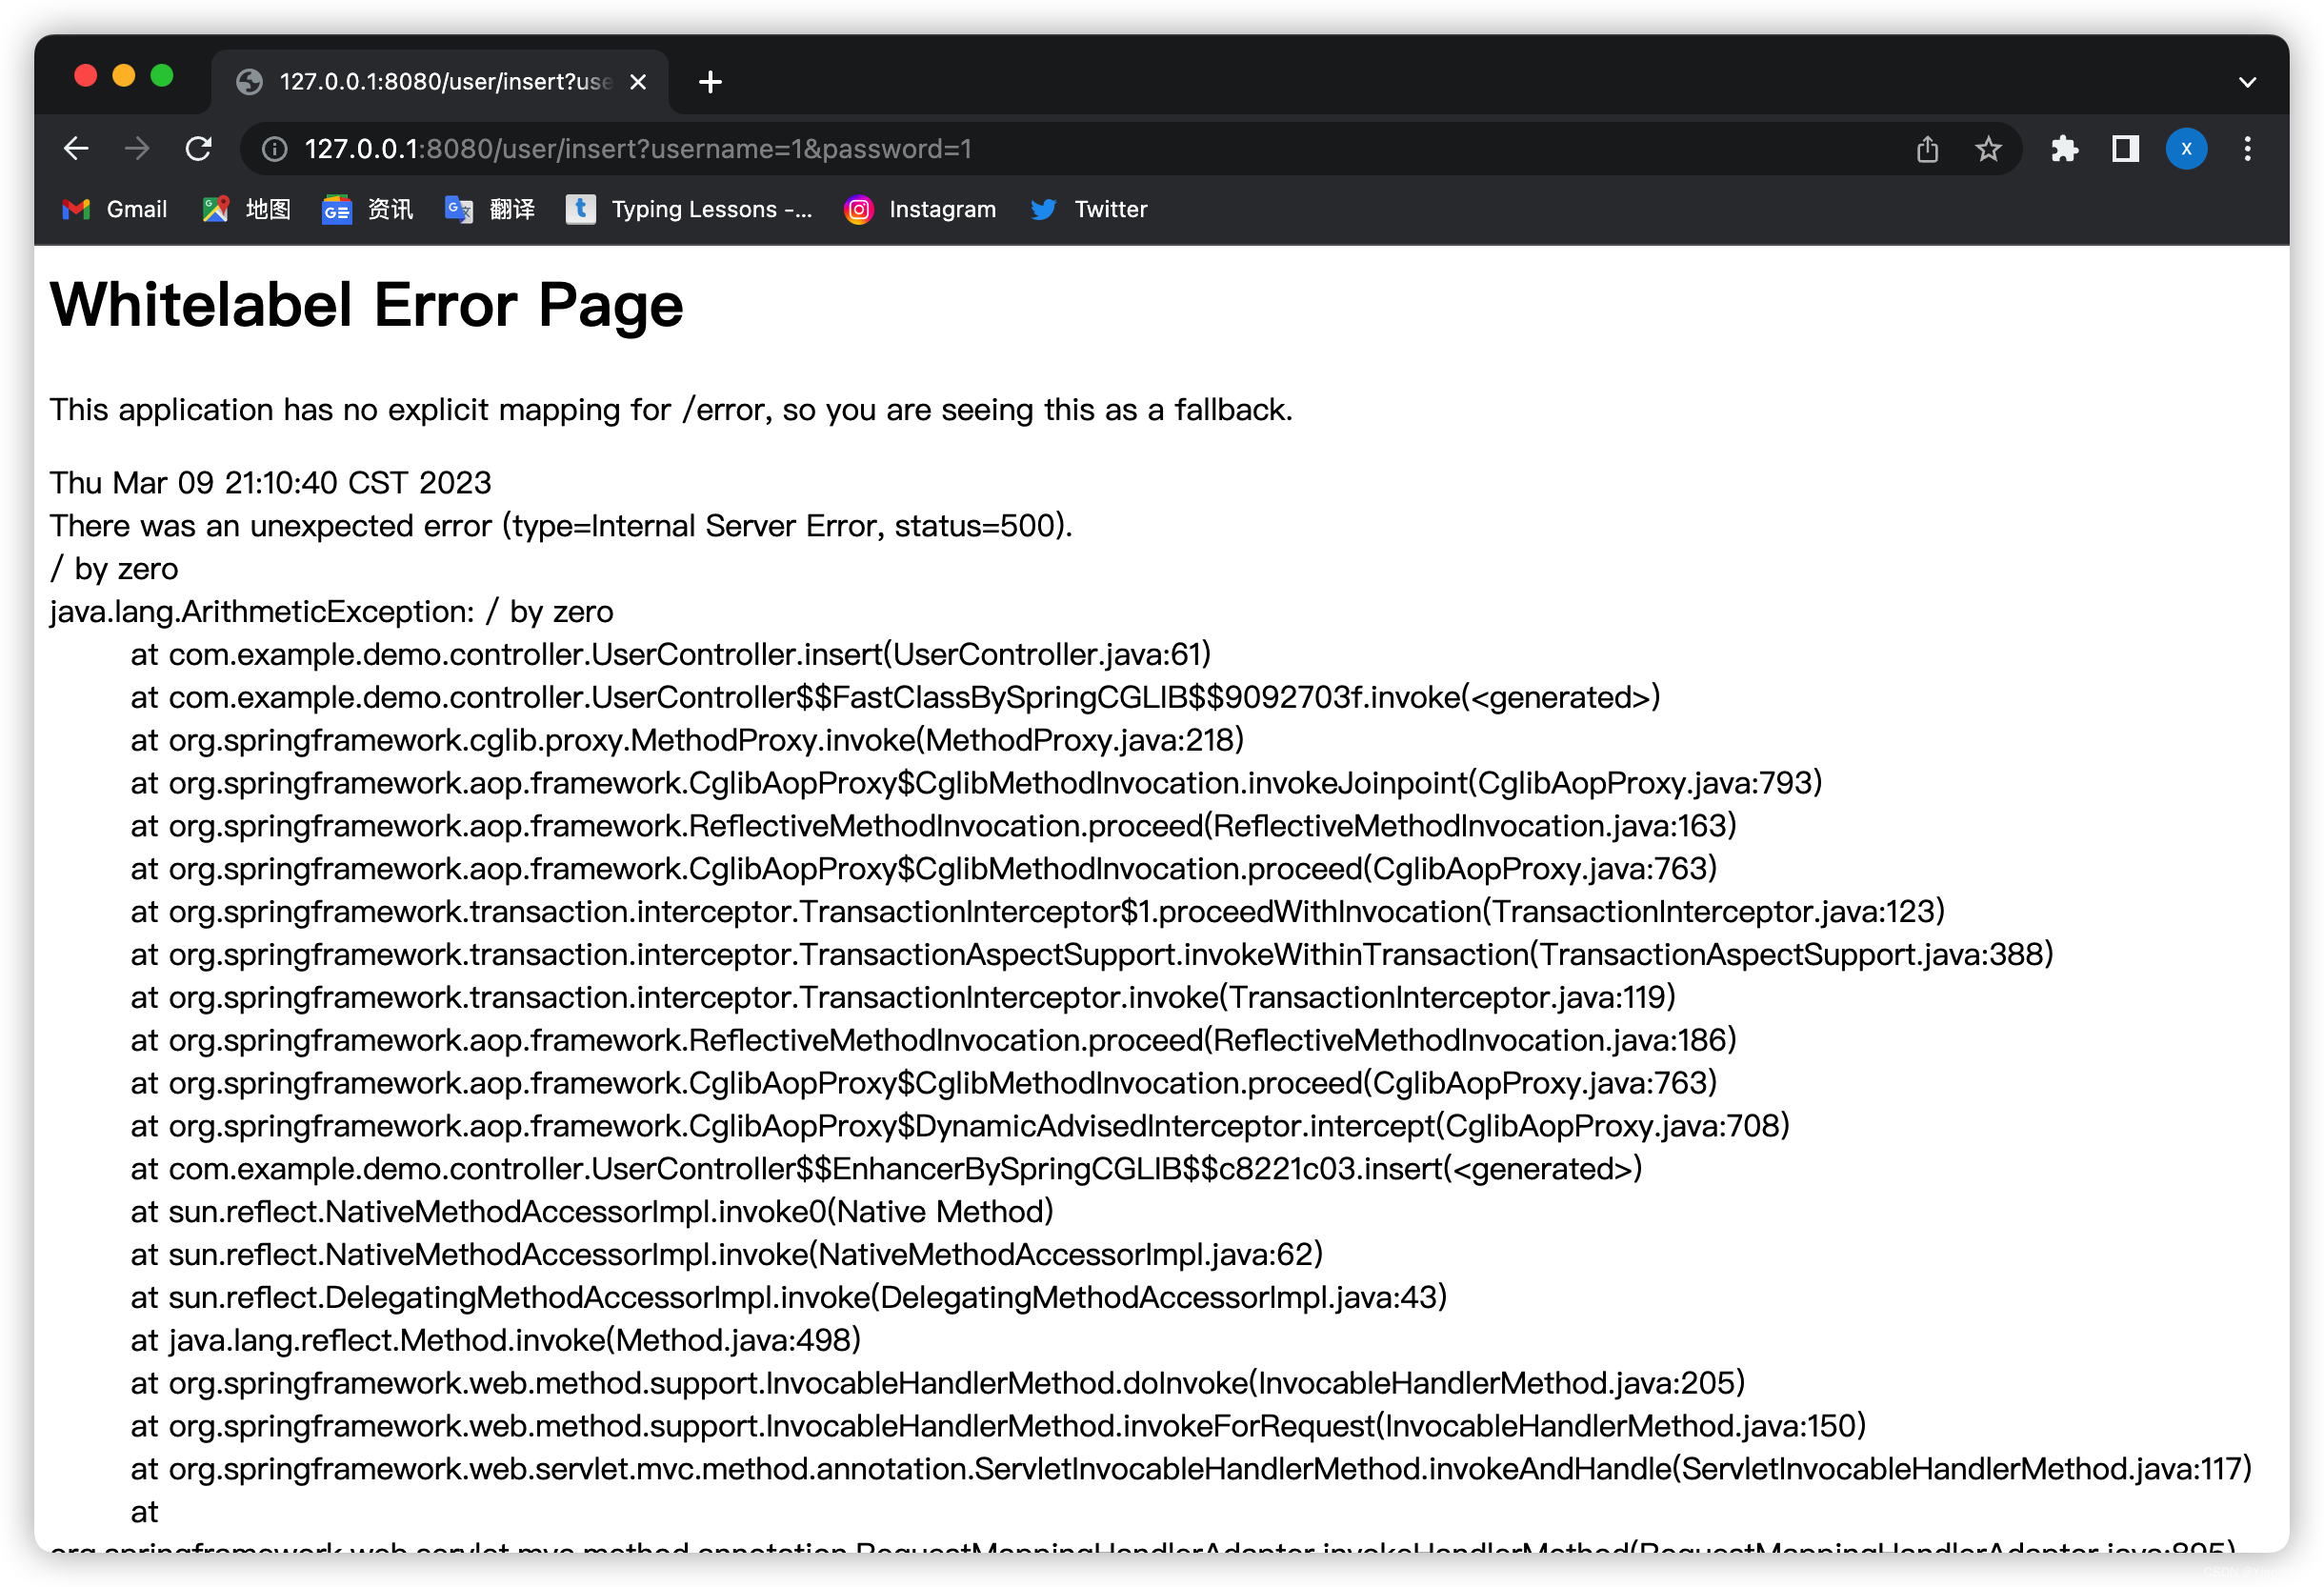Expand the tab search chevron
The width and height of the screenshot is (2324, 1587).
tap(2247, 82)
